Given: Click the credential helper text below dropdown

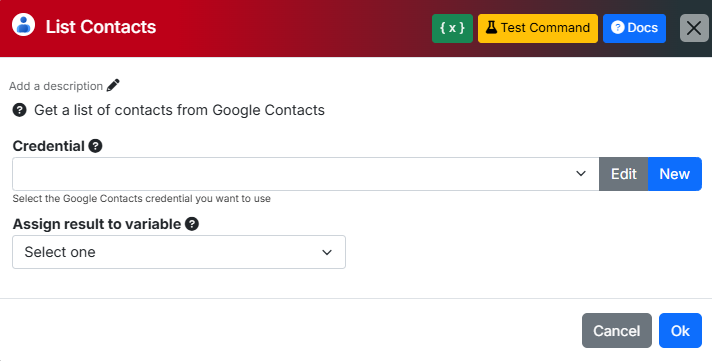Looking at the screenshot, I should [x=142, y=199].
